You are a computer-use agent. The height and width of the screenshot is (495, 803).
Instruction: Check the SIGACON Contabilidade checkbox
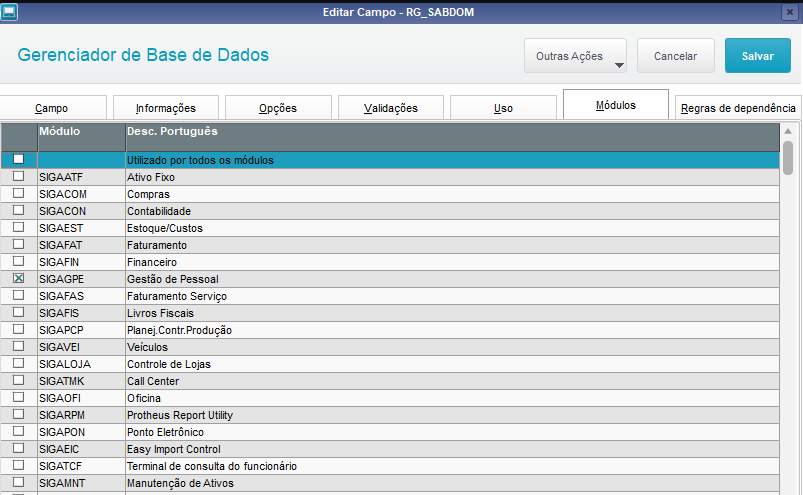pyautogui.click(x=18, y=210)
